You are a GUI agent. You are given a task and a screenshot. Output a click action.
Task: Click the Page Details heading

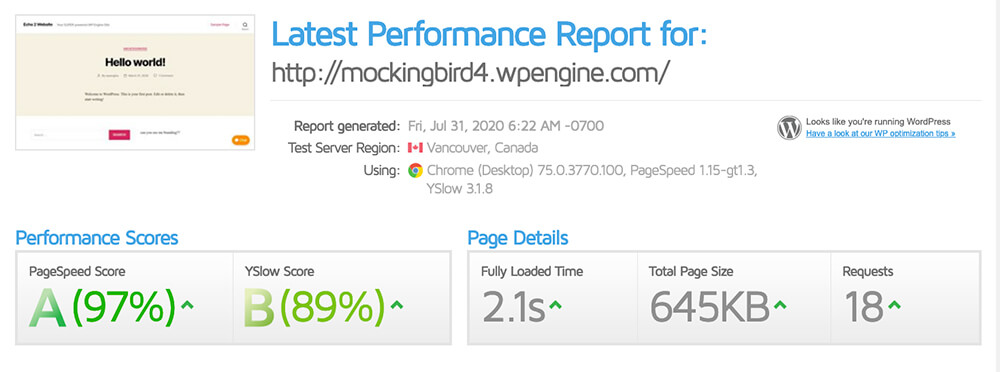pos(518,238)
